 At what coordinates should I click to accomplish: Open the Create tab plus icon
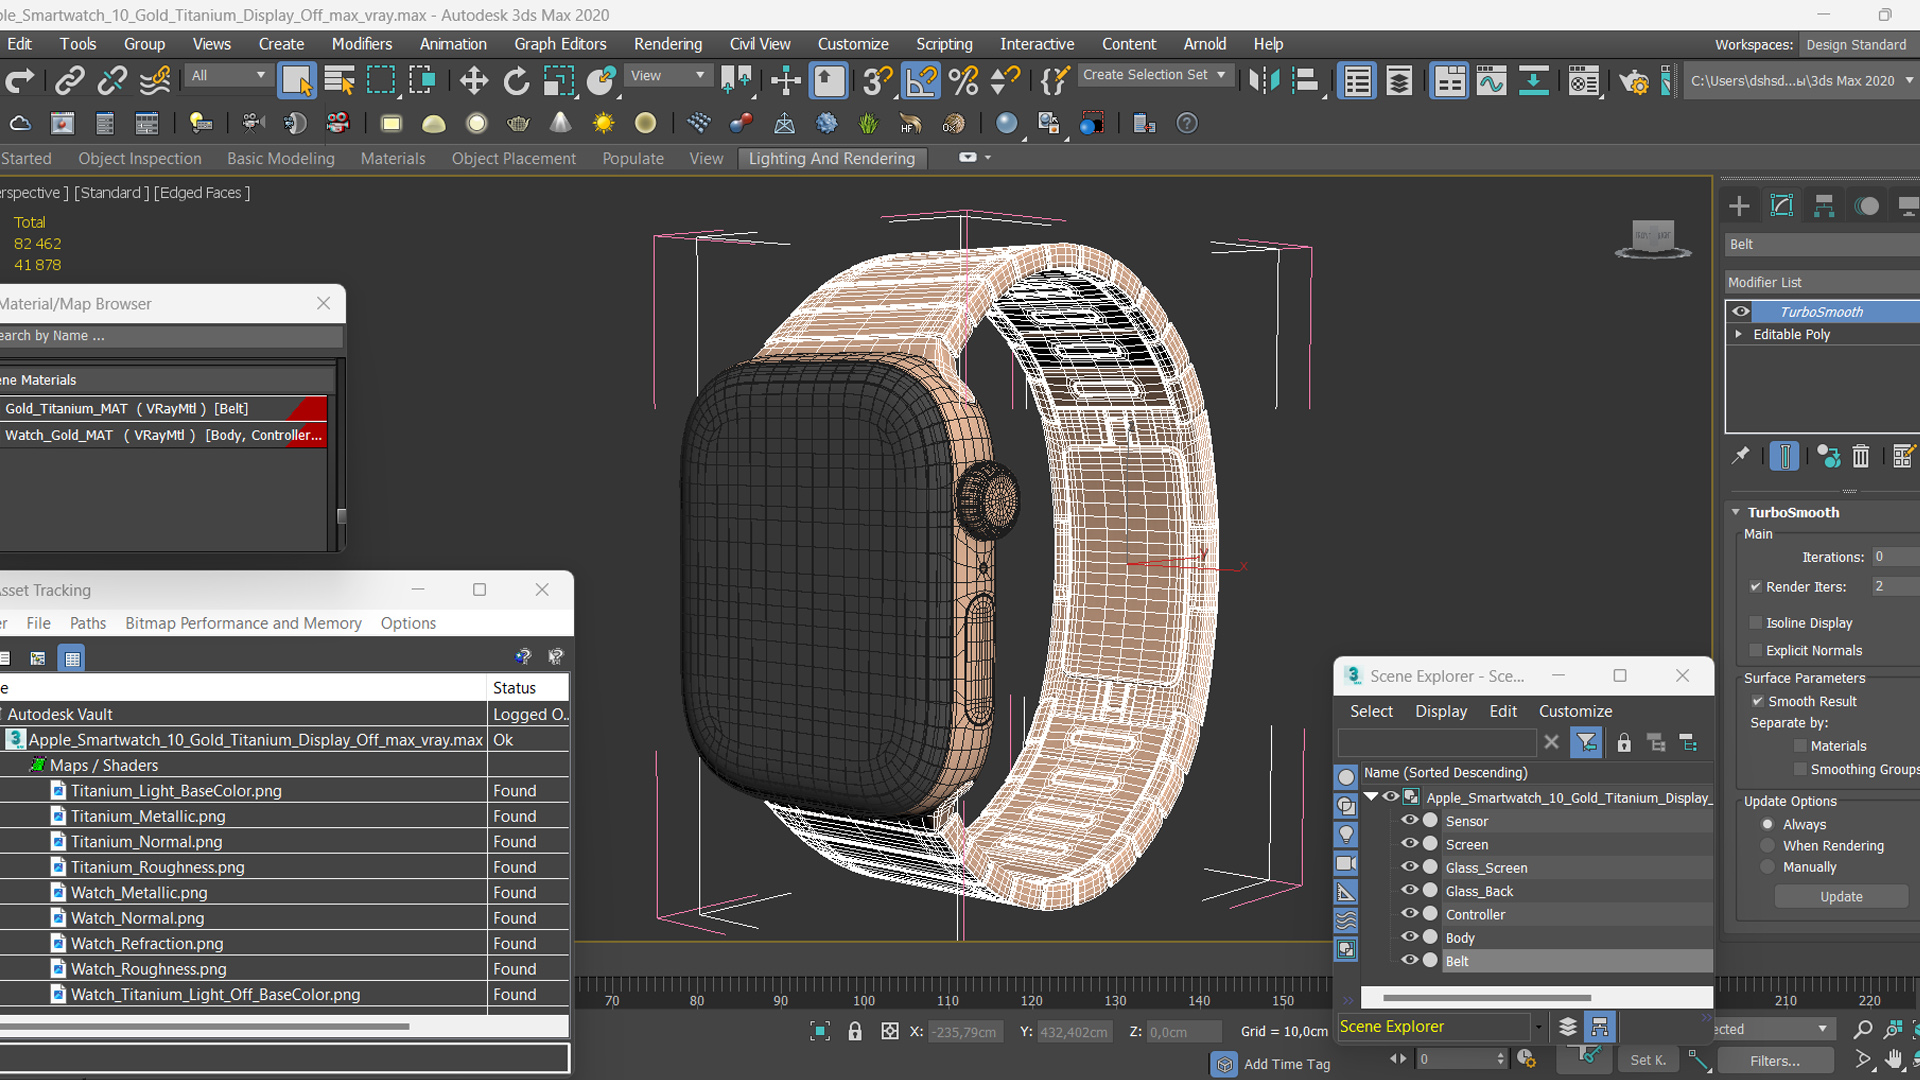click(x=1739, y=206)
